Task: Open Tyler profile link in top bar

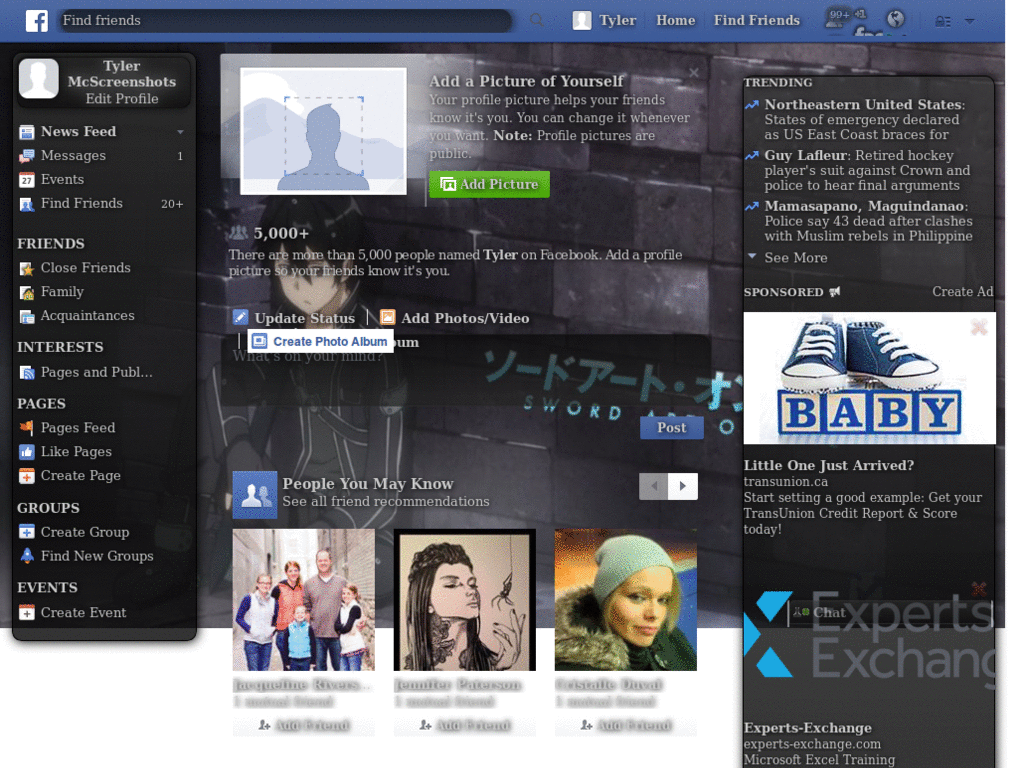Action: click(x=617, y=20)
